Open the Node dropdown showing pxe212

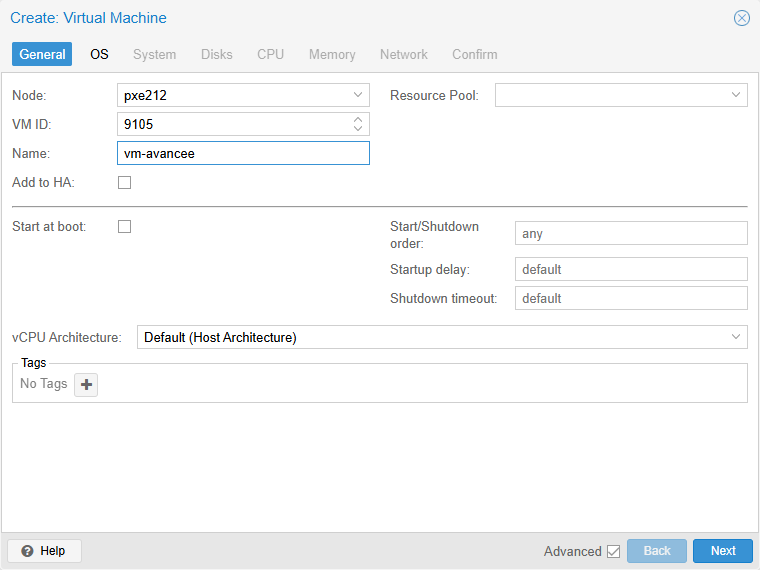358,95
